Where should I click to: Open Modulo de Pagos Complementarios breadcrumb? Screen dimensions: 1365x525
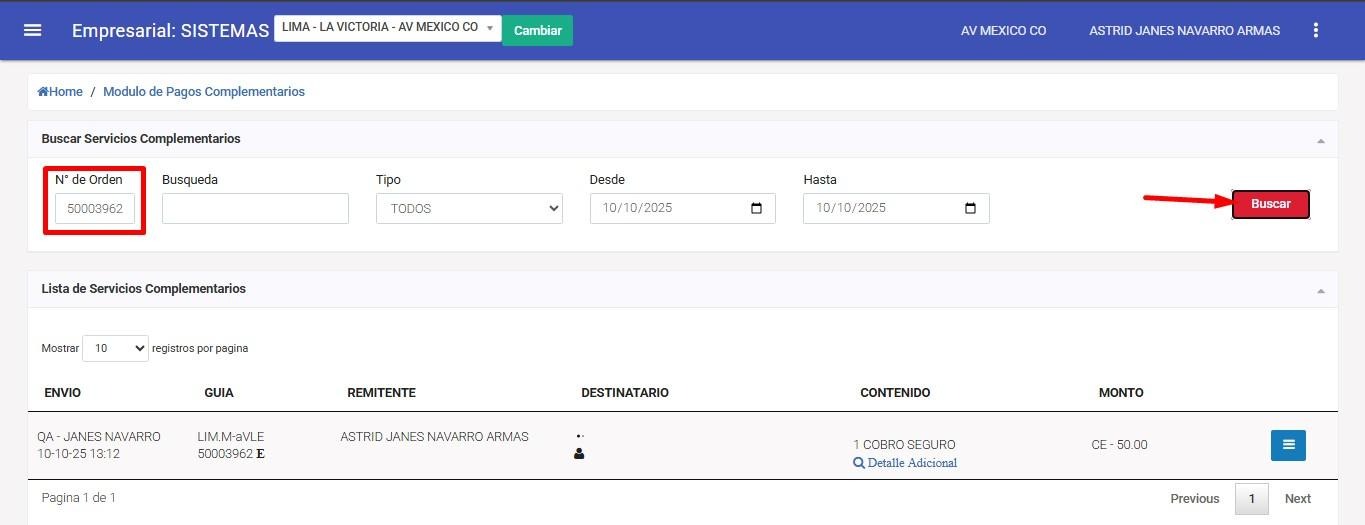204,92
